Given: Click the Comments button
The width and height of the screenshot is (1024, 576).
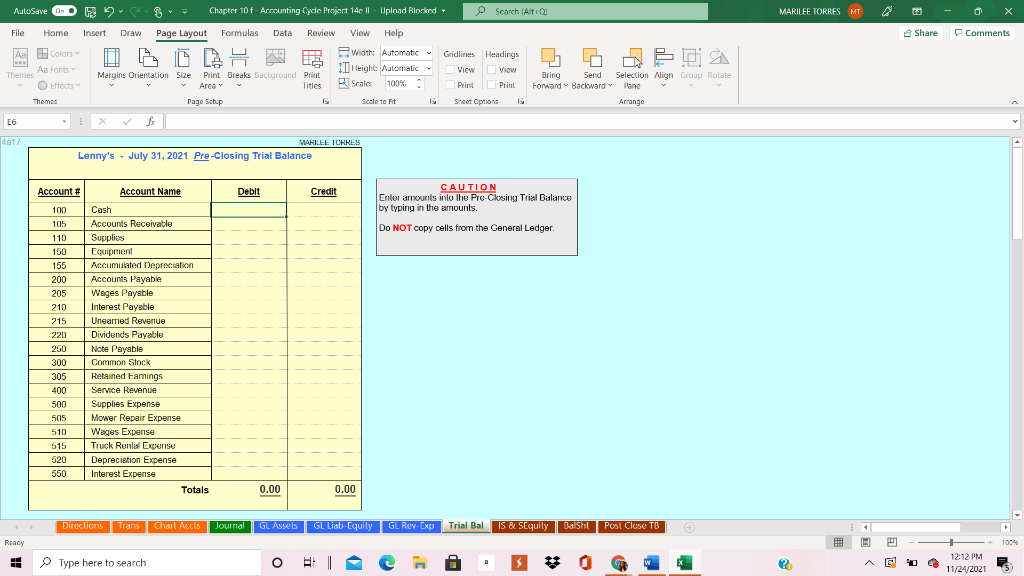Looking at the screenshot, I should coord(981,32).
